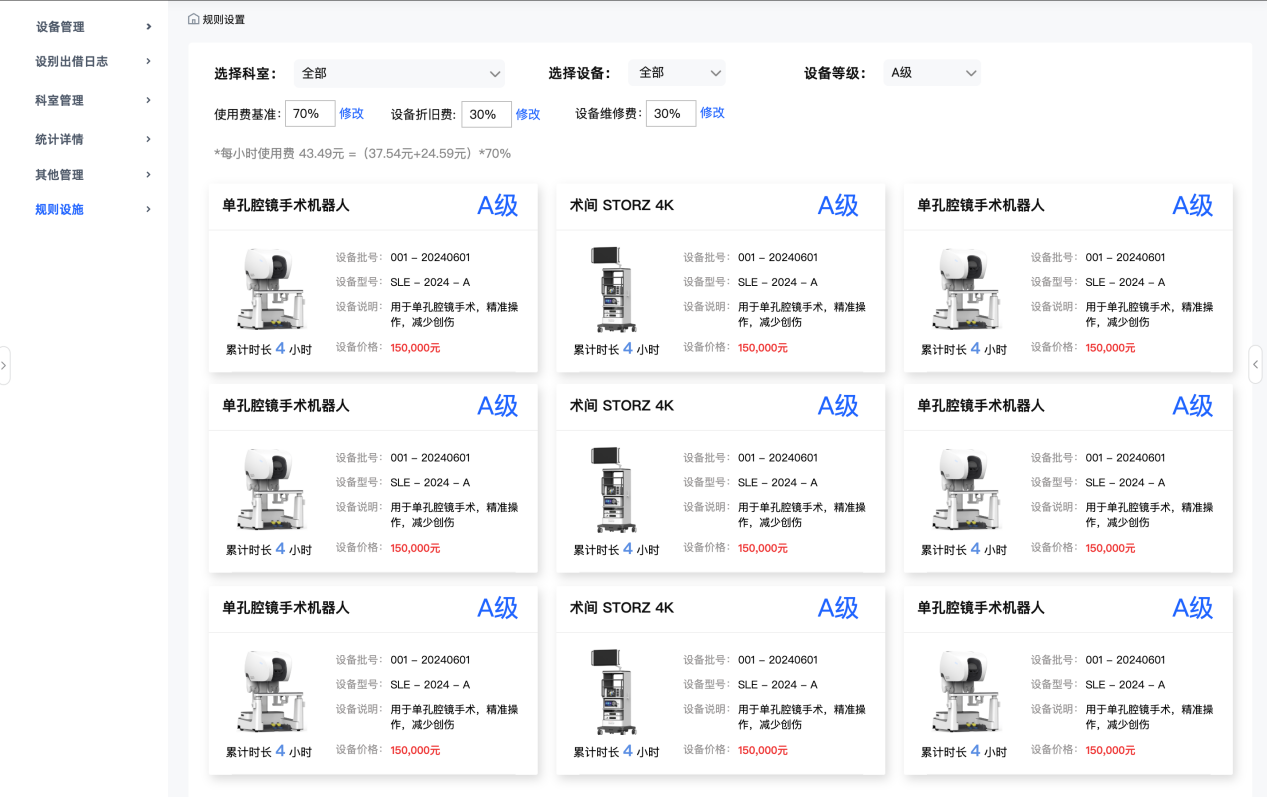Click the A级 badge on first device card
Screen dimensions: 1267x797
497,205
